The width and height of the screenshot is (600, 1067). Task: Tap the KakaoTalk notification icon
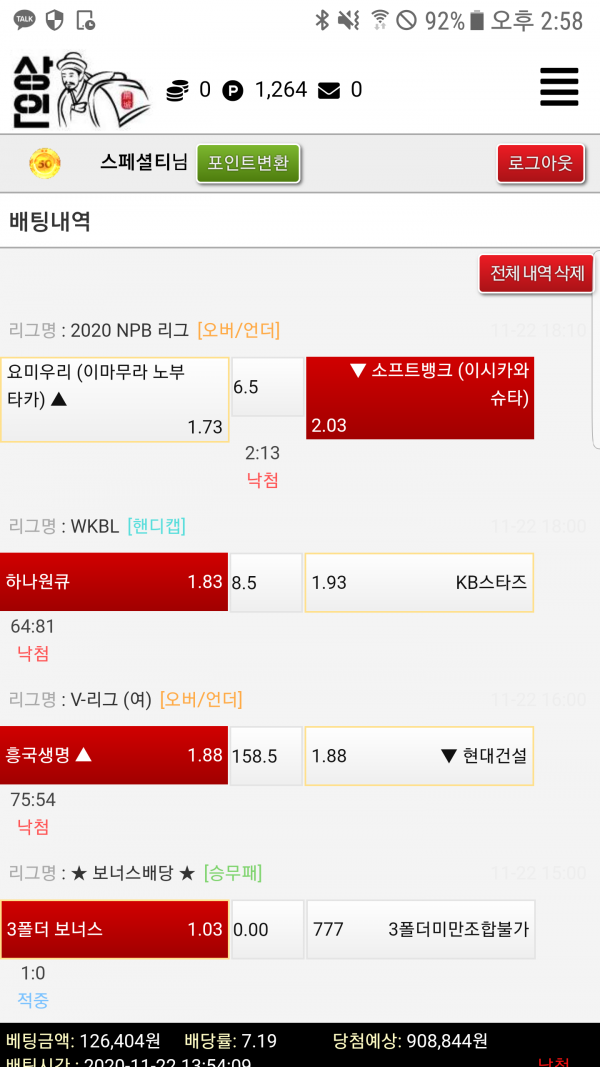pyautogui.click(x=24, y=19)
